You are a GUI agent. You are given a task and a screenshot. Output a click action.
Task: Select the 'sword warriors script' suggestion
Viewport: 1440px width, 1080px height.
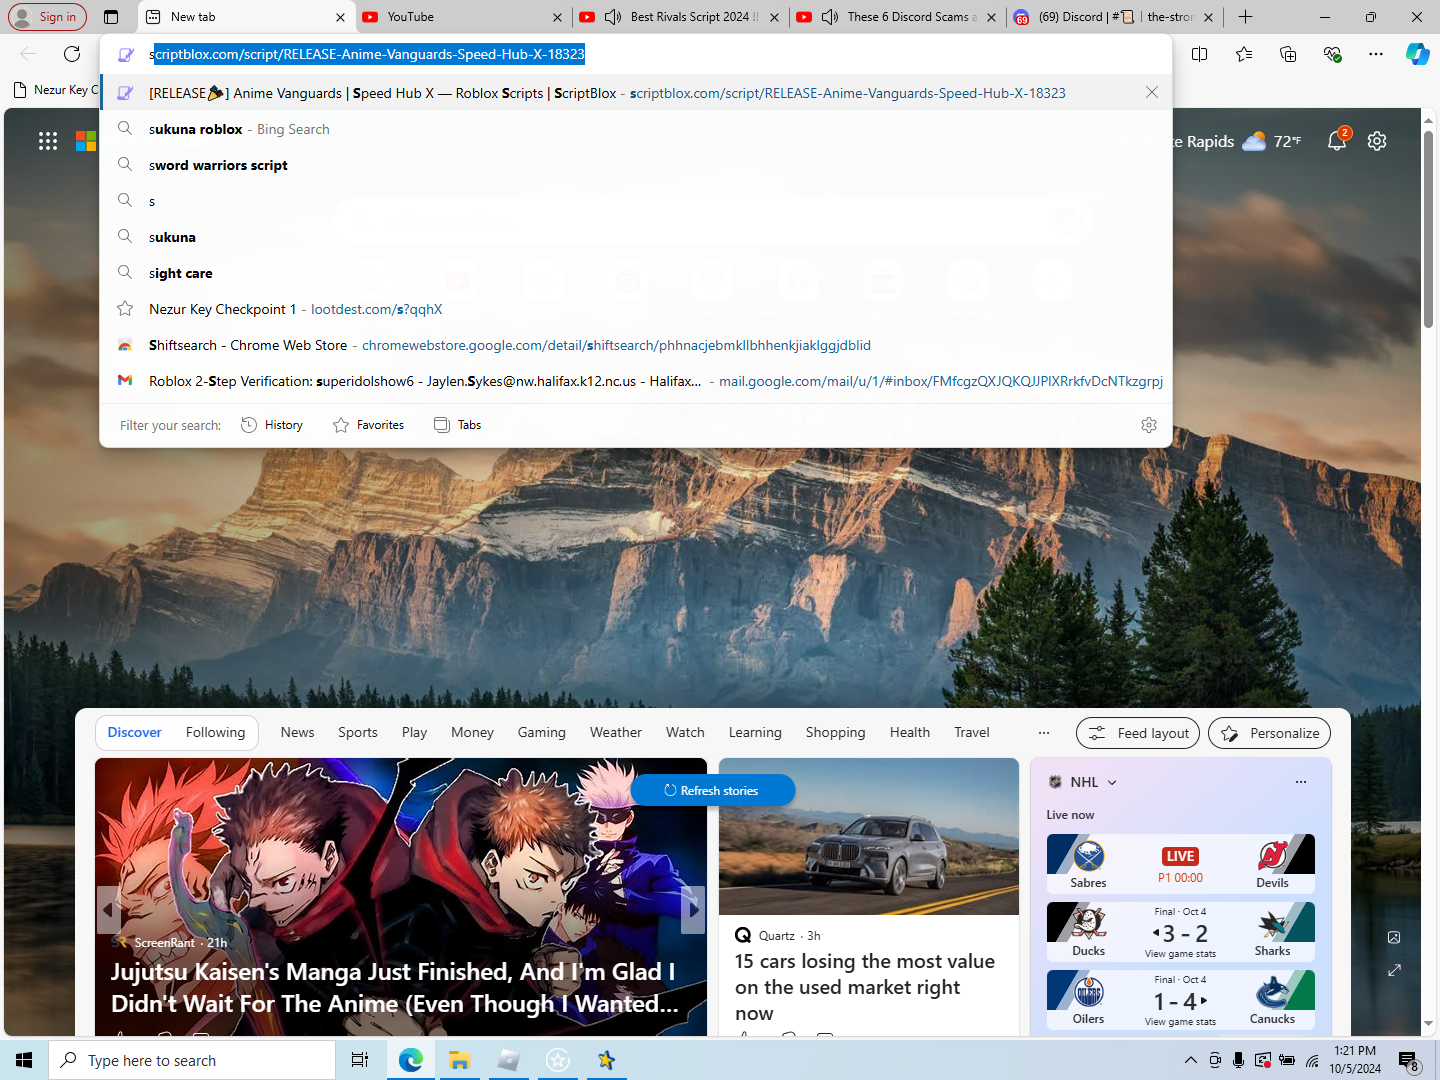click(x=636, y=165)
